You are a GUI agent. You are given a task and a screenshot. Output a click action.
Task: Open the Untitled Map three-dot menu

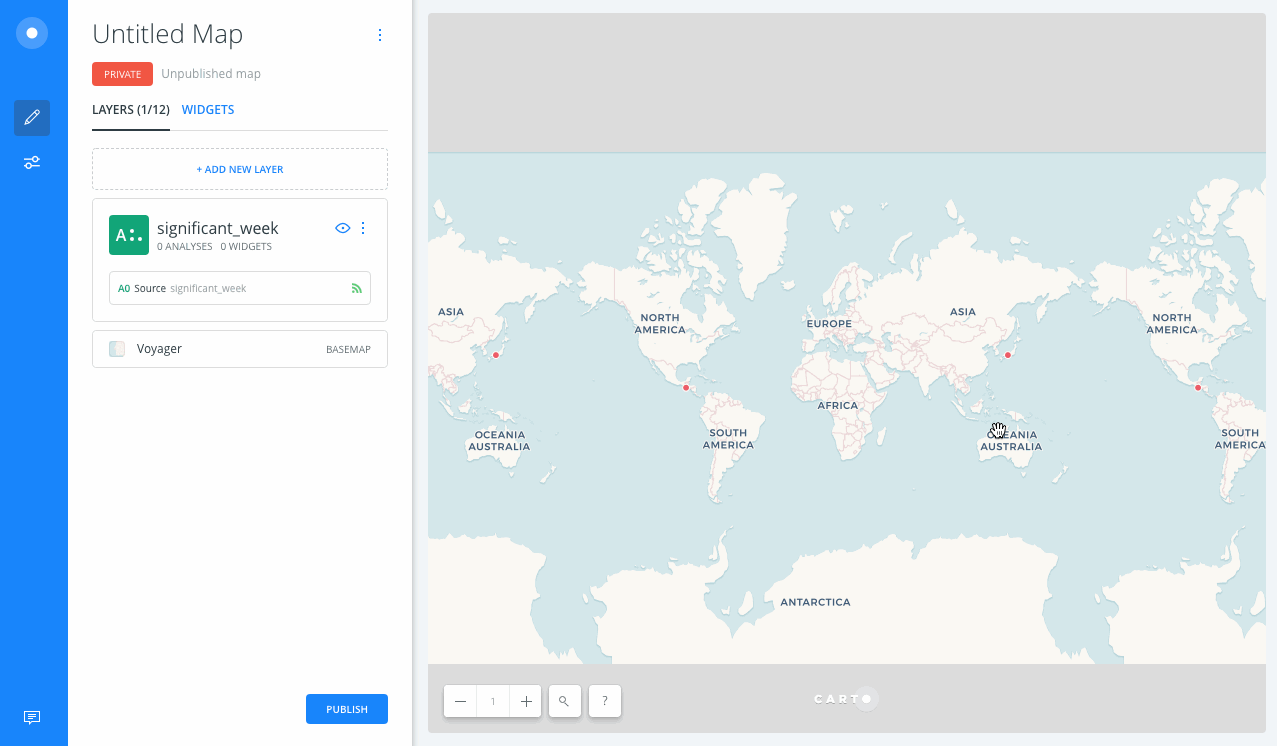(379, 34)
